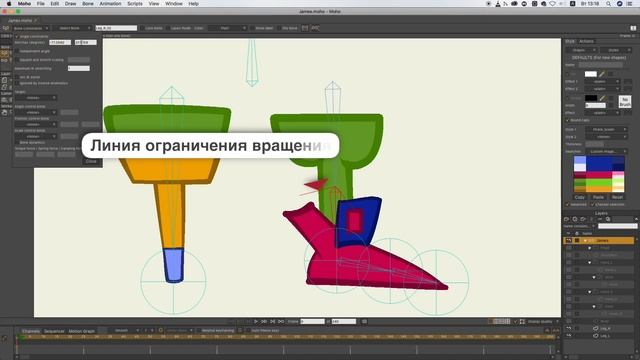640x360 pixels.
Task: Click the New Layer icon in Layers panel
Action: click(x=567, y=219)
